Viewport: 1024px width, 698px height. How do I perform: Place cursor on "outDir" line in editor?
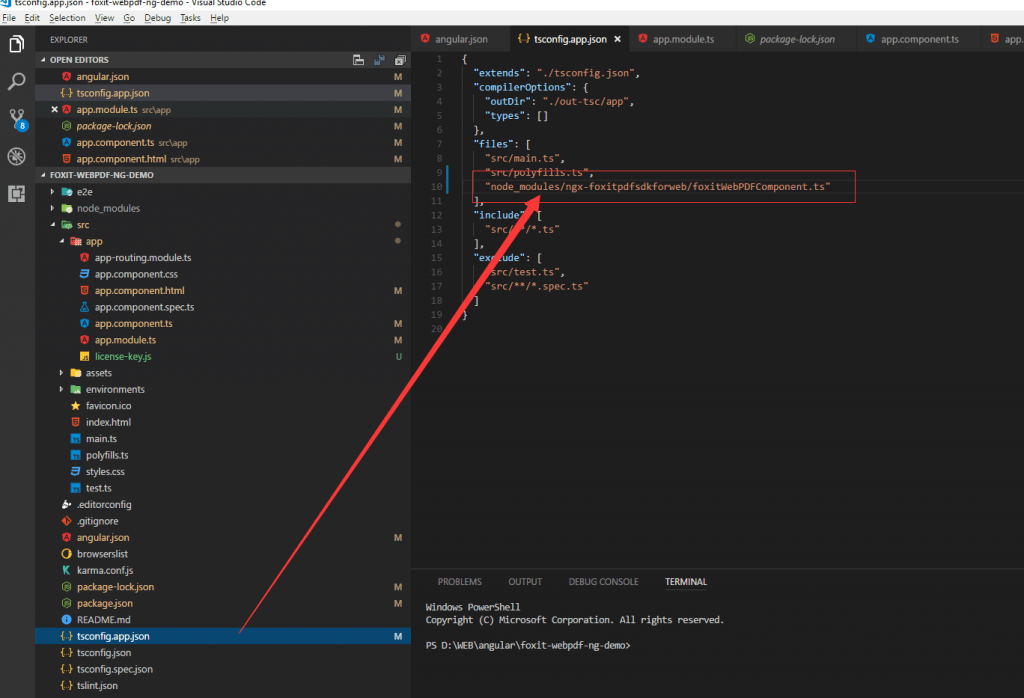click(x=559, y=102)
